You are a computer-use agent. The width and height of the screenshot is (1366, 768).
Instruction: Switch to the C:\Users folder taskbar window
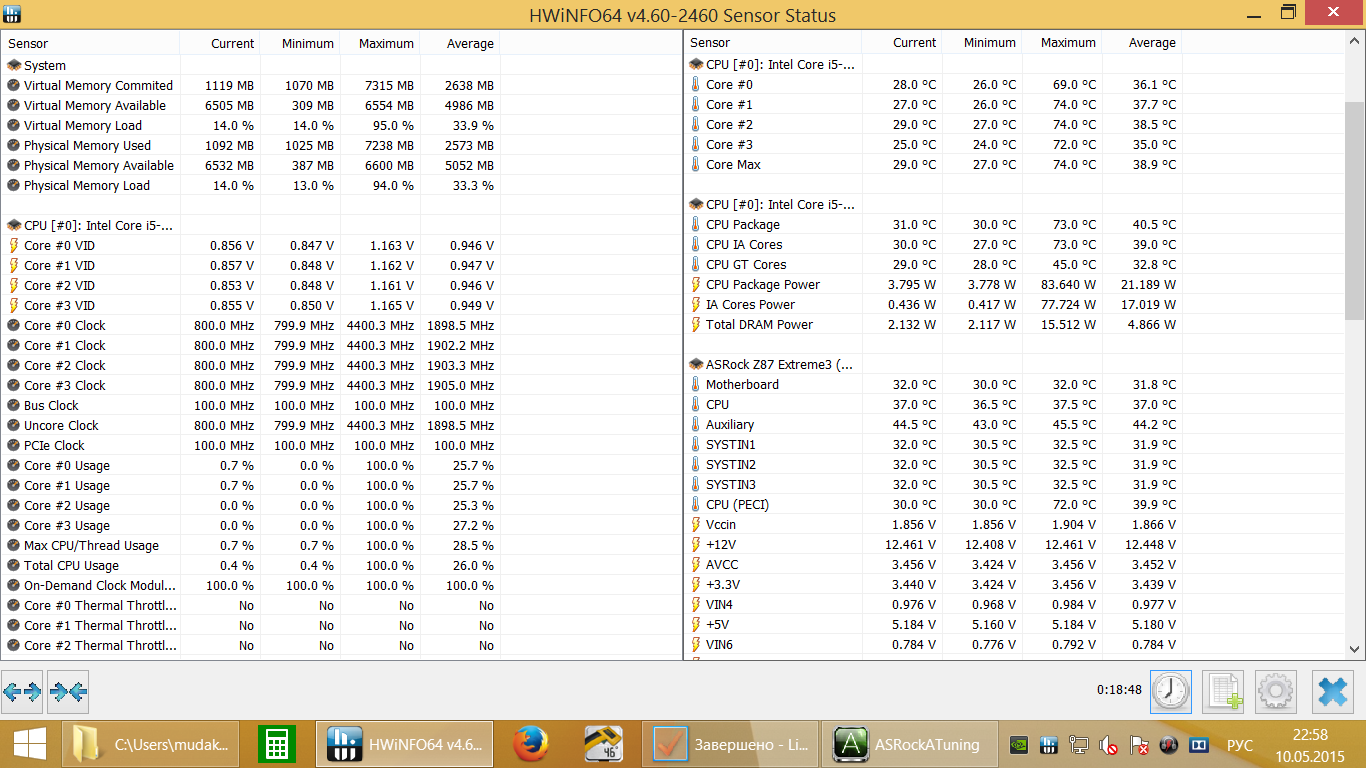point(151,744)
